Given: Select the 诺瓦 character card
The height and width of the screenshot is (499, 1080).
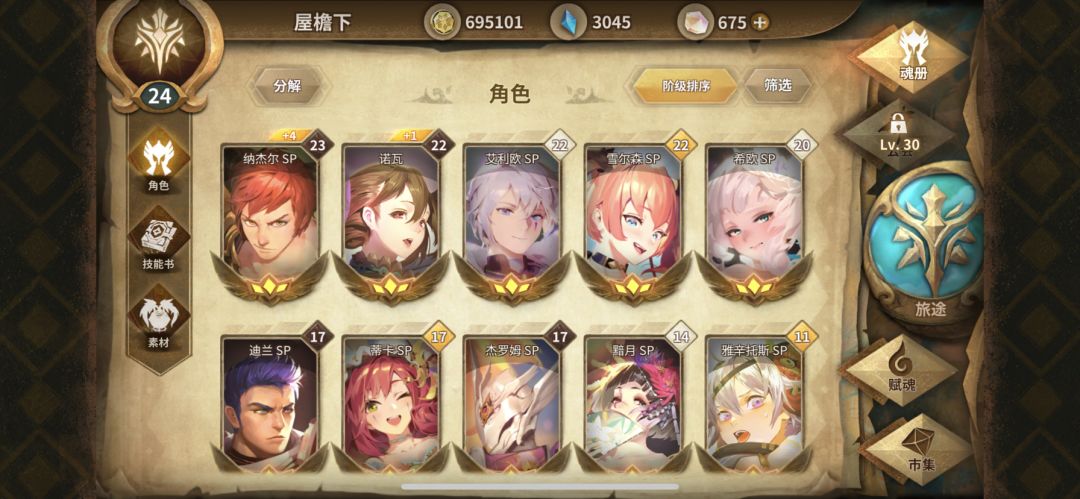Looking at the screenshot, I should pos(391,219).
